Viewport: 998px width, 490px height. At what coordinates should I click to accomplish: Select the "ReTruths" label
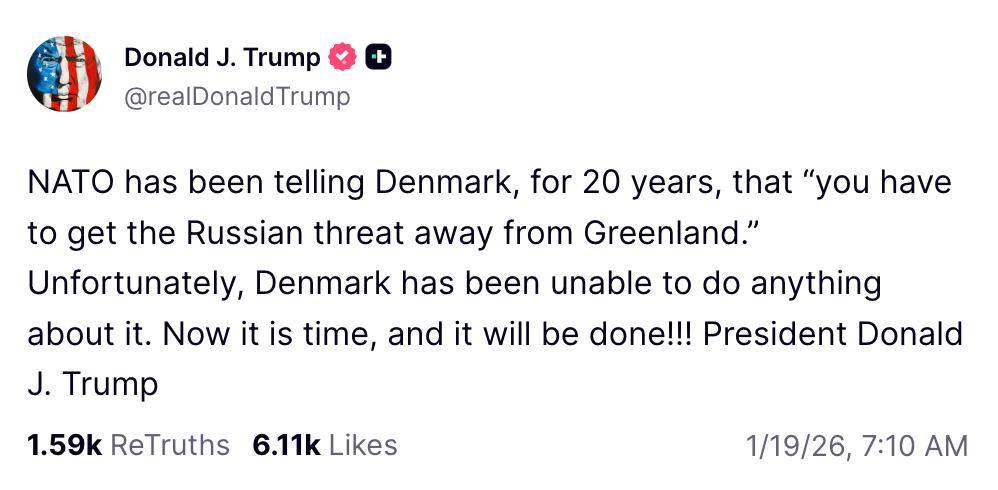point(169,445)
